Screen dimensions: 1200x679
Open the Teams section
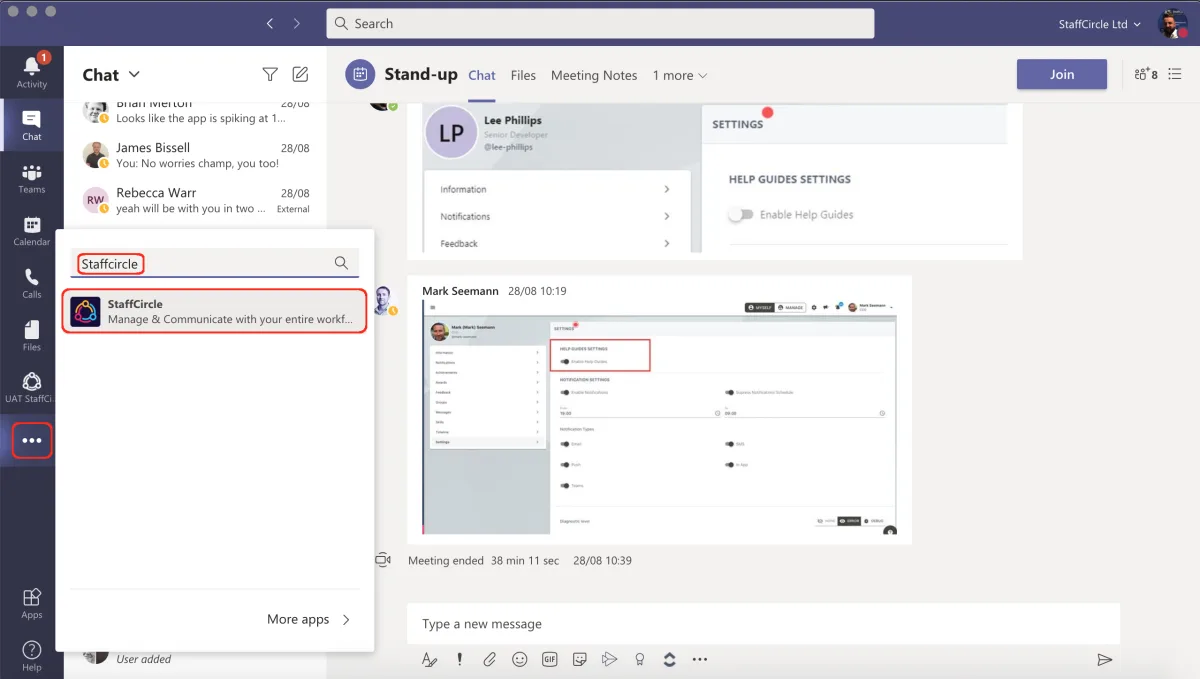point(32,179)
